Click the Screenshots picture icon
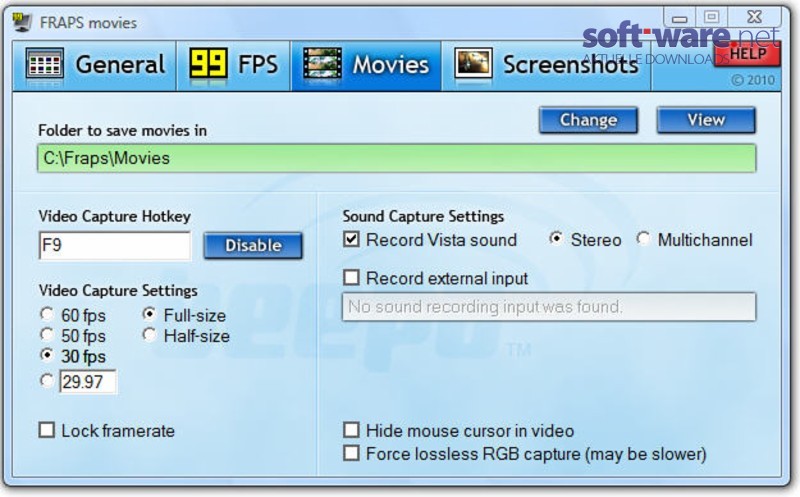 coord(473,64)
